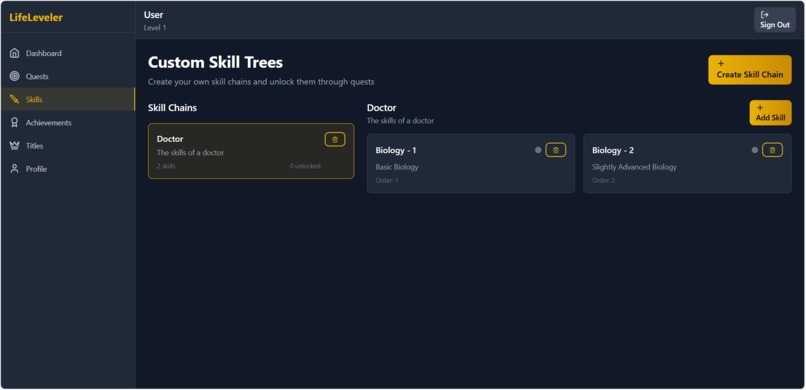Open the Biology - 2 skill card
This screenshot has height=390, width=806.
(x=687, y=163)
